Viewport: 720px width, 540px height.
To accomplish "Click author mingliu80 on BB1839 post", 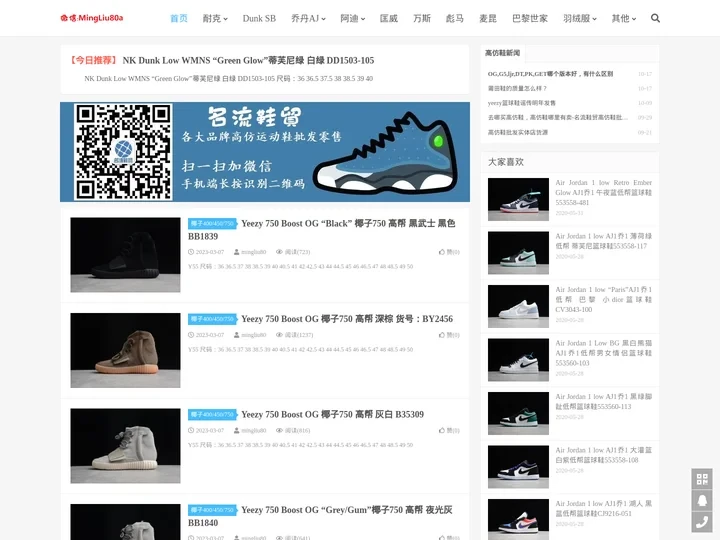I will [x=253, y=252].
